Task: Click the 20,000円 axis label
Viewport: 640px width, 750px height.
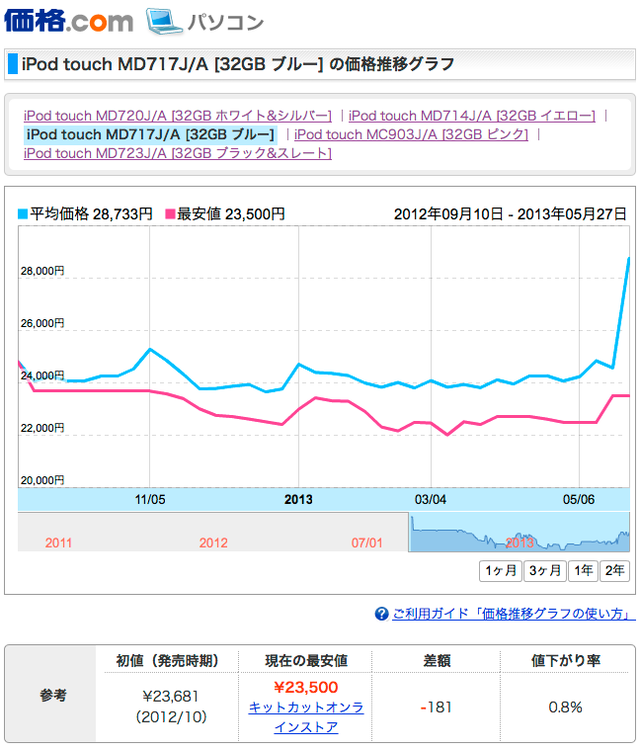Action: click(42, 480)
